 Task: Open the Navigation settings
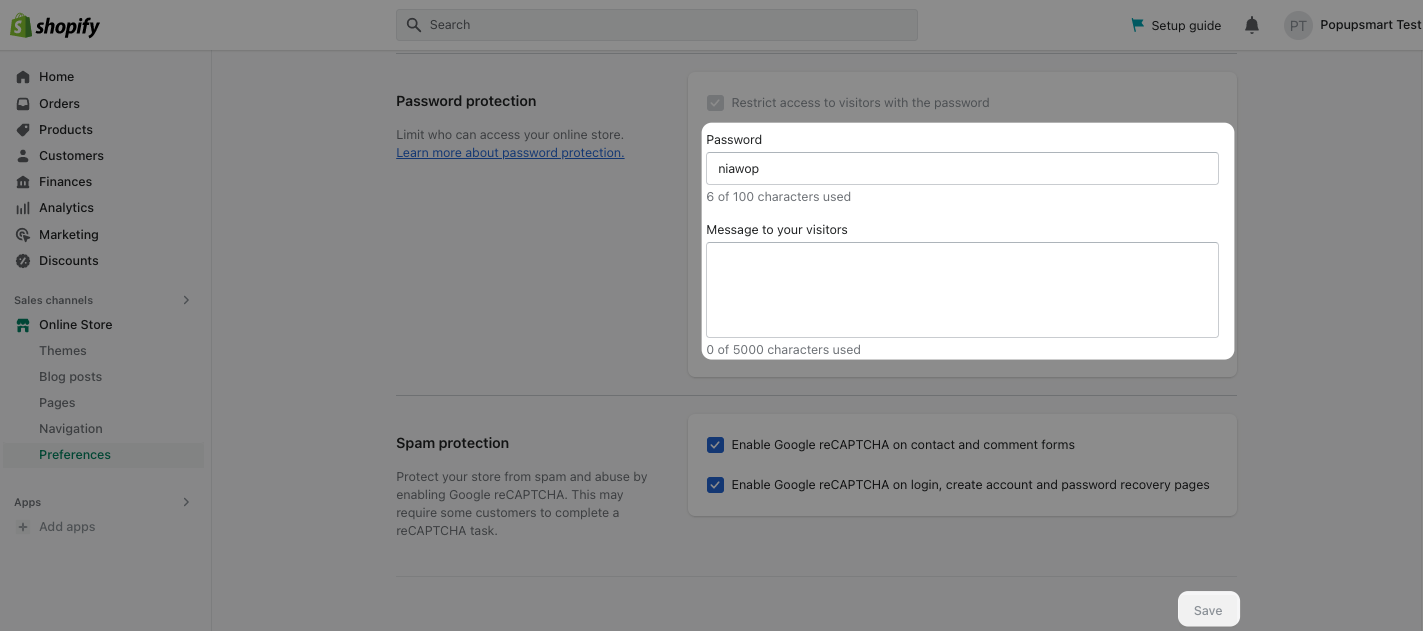(x=70, y=428)
